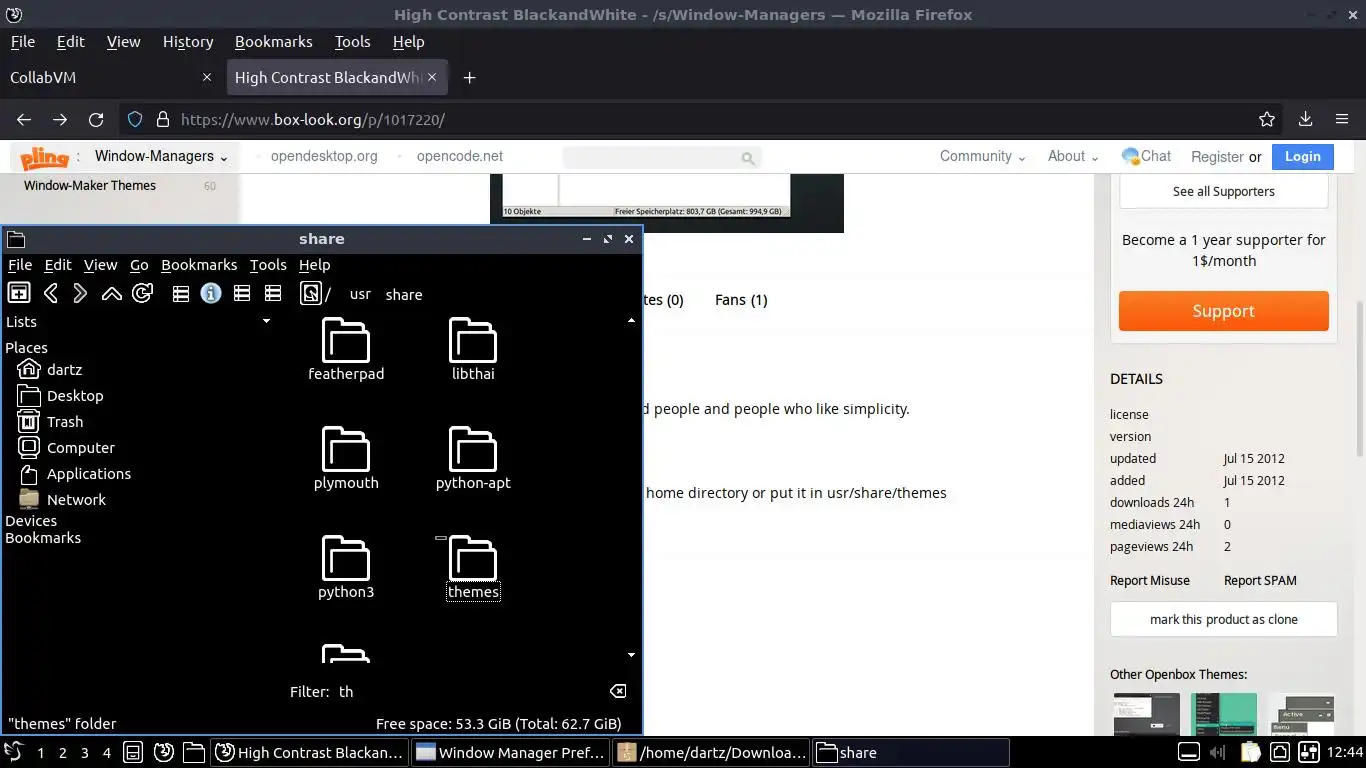The image size is (1366, 768).
Task: Open folder properties info icon
Action: (211, 293)
